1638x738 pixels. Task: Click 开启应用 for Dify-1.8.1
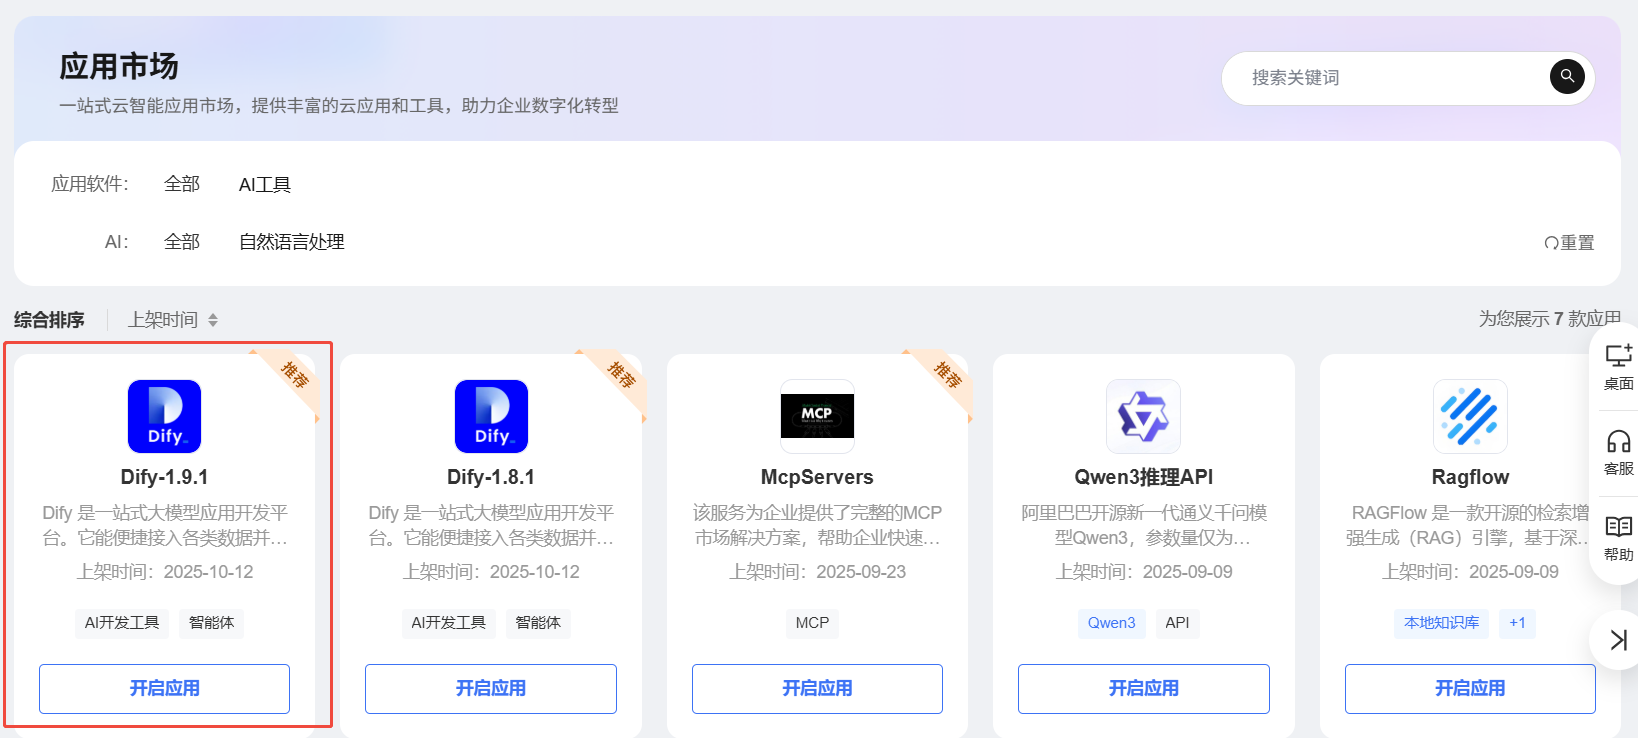491,688
